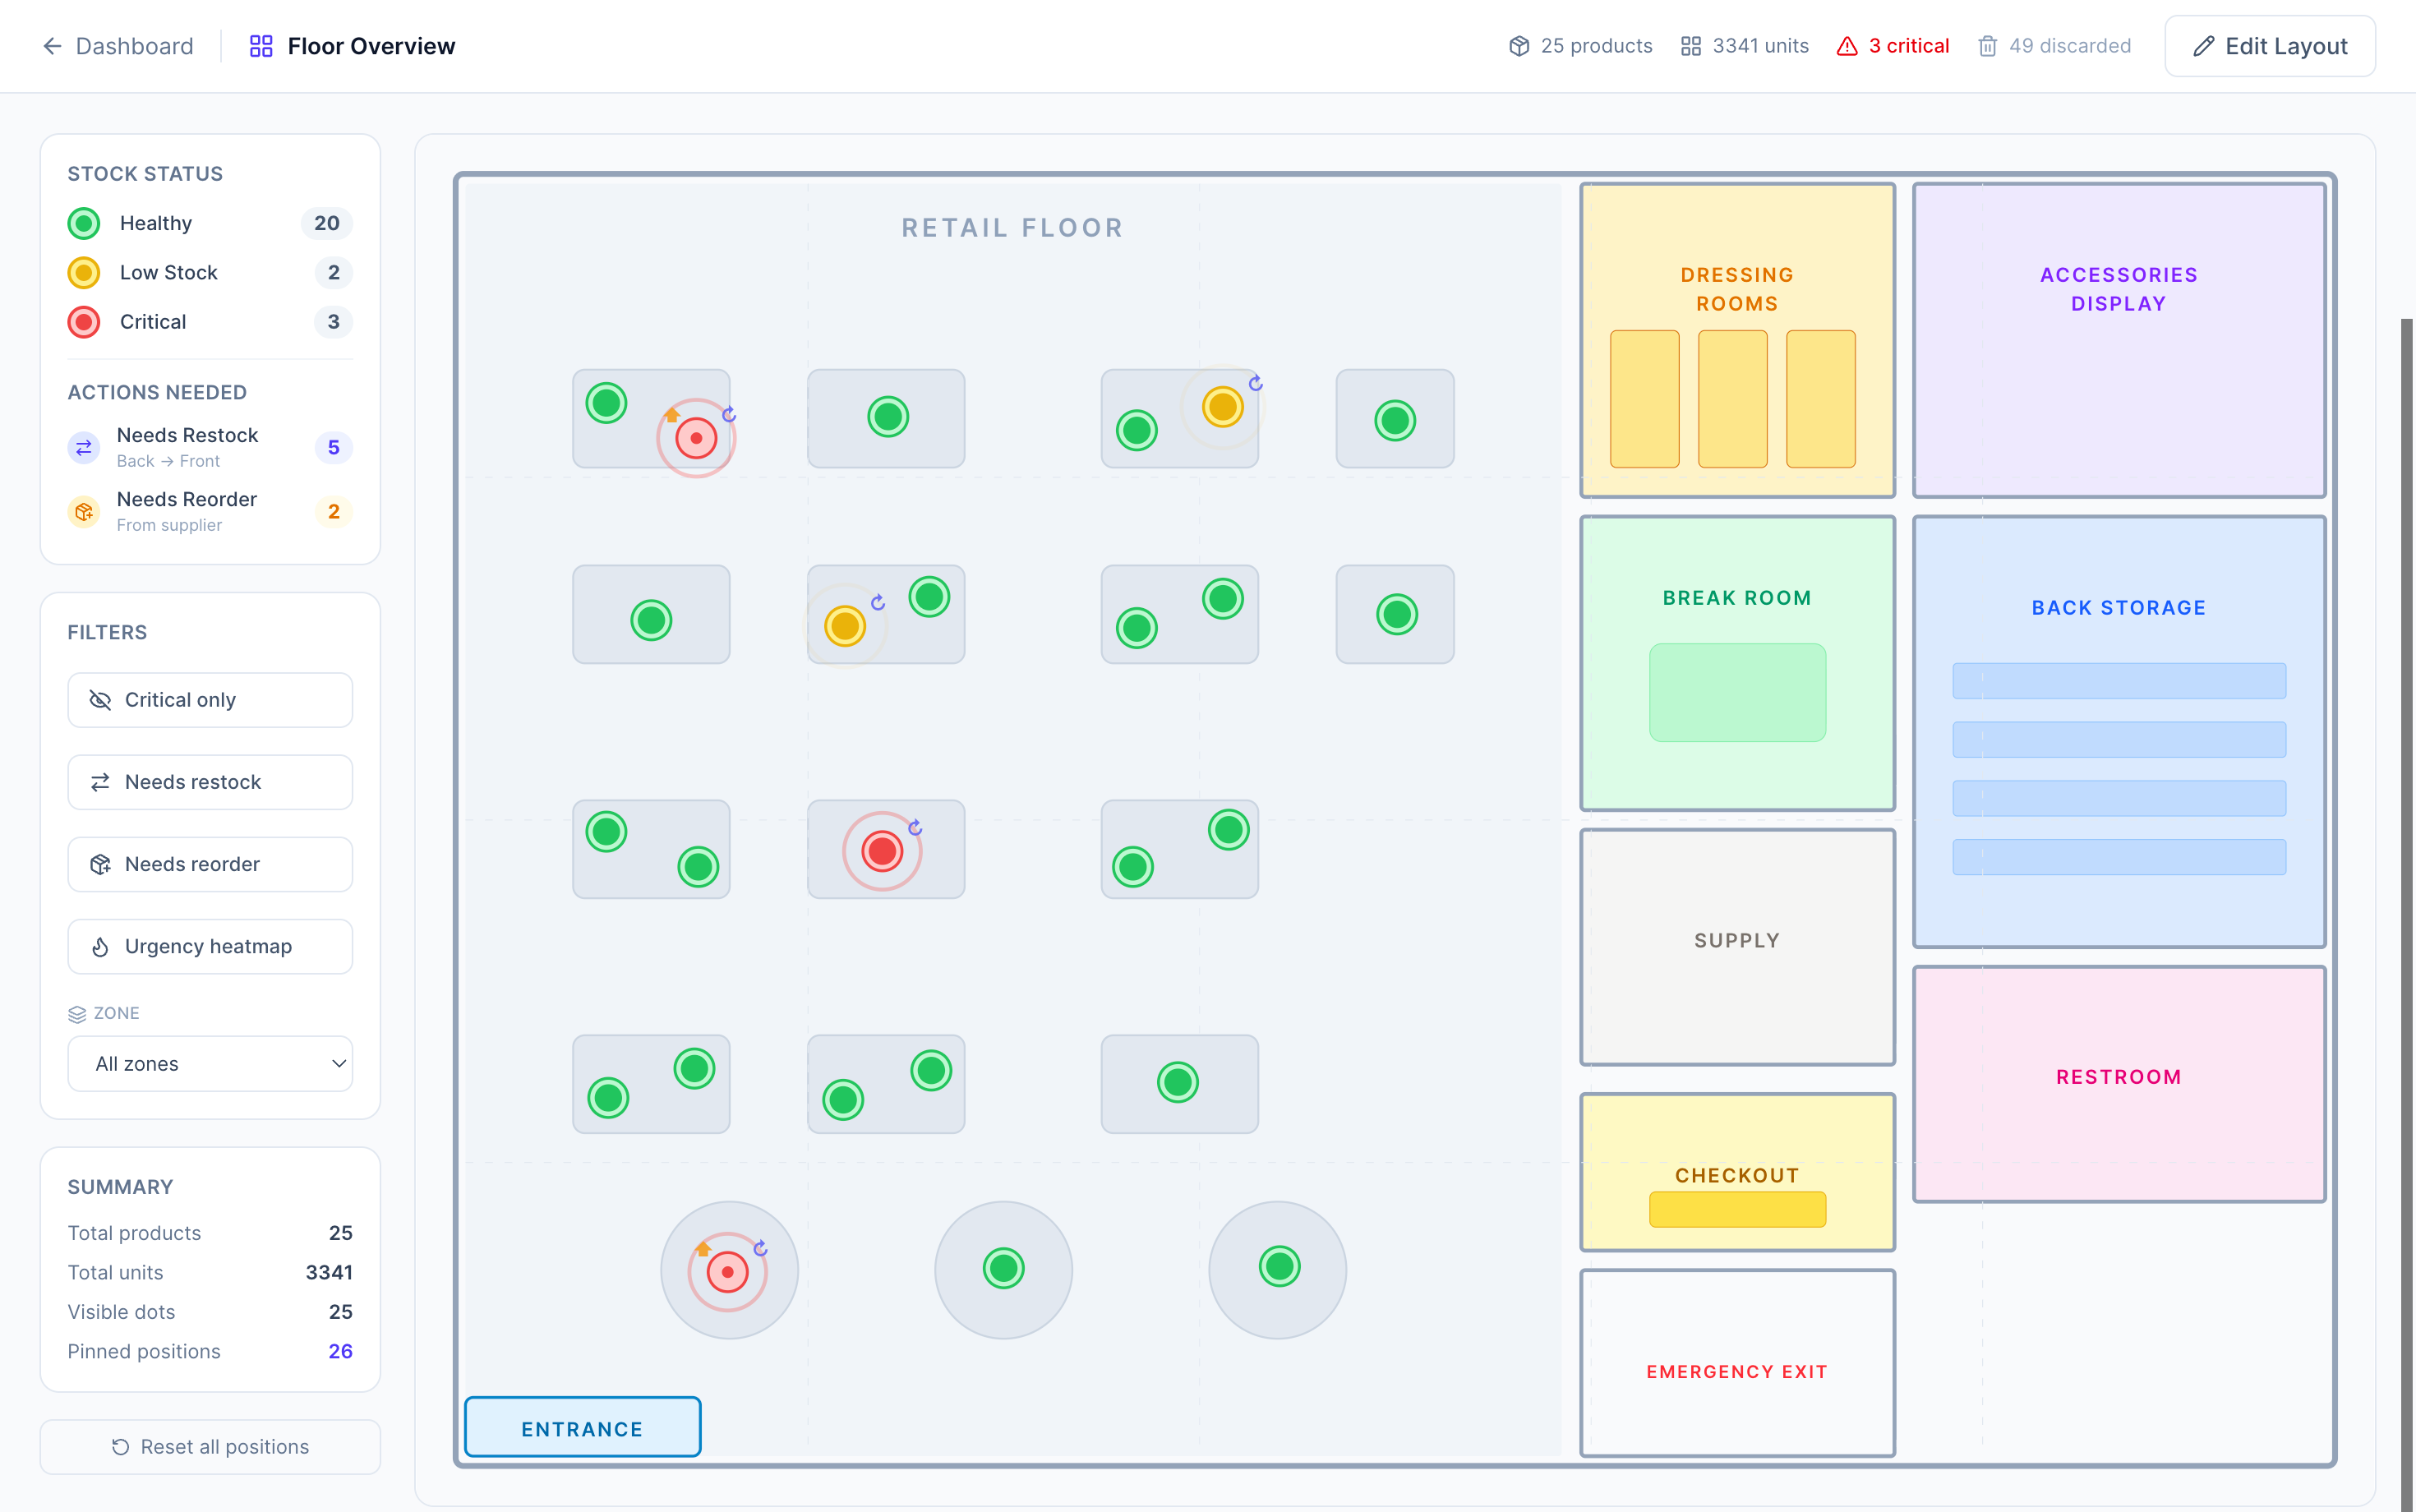Click the yellow Checkout counter bar
This screenshot has width=2416, height=1512.
1736,1209
